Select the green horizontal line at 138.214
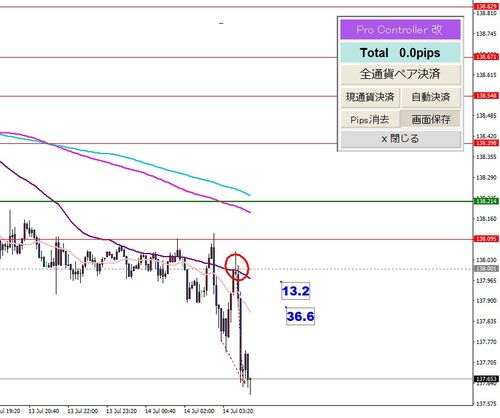This screenshot has width=500, height=418. pyautogui.click(x=236, y=201)
